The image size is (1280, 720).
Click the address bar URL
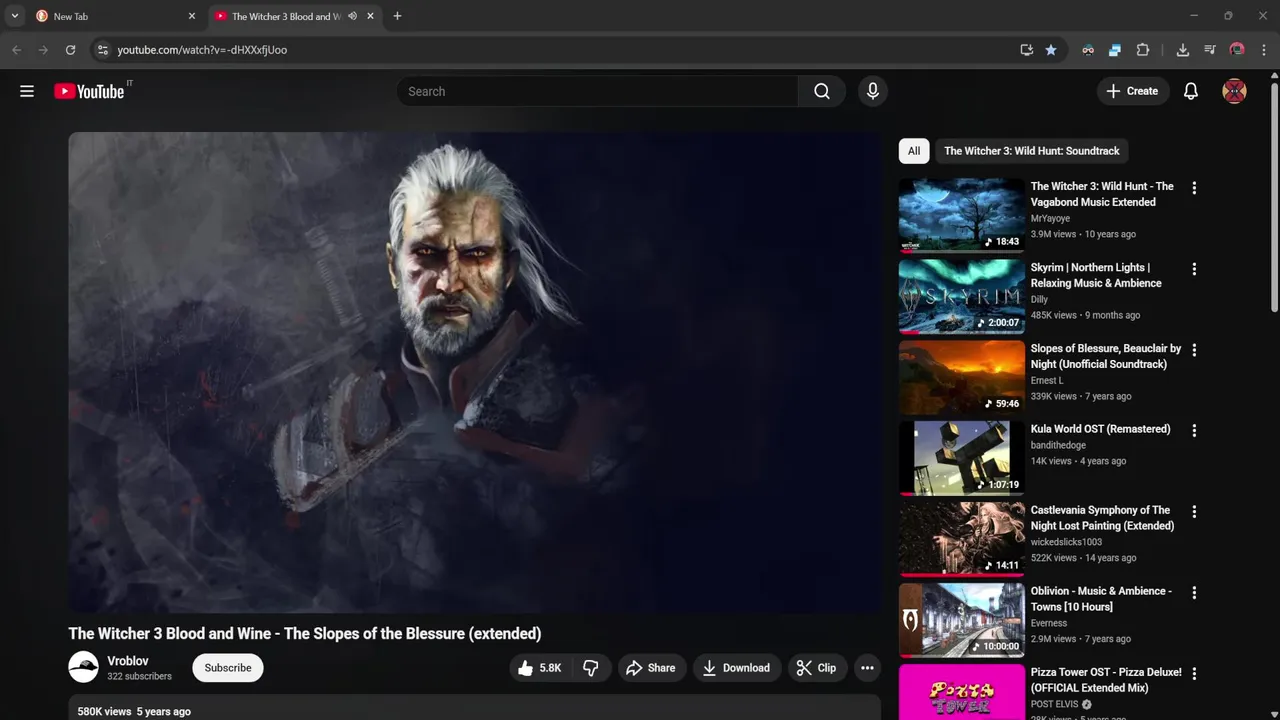(202, 50)
